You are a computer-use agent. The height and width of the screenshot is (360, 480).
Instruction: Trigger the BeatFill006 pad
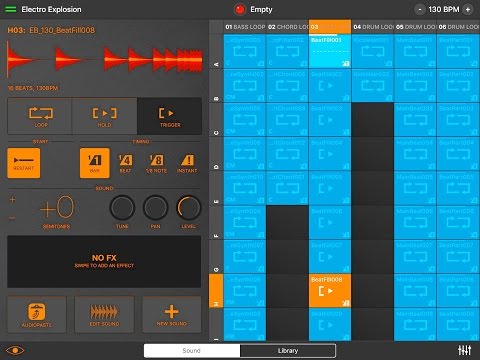[330, 222]
